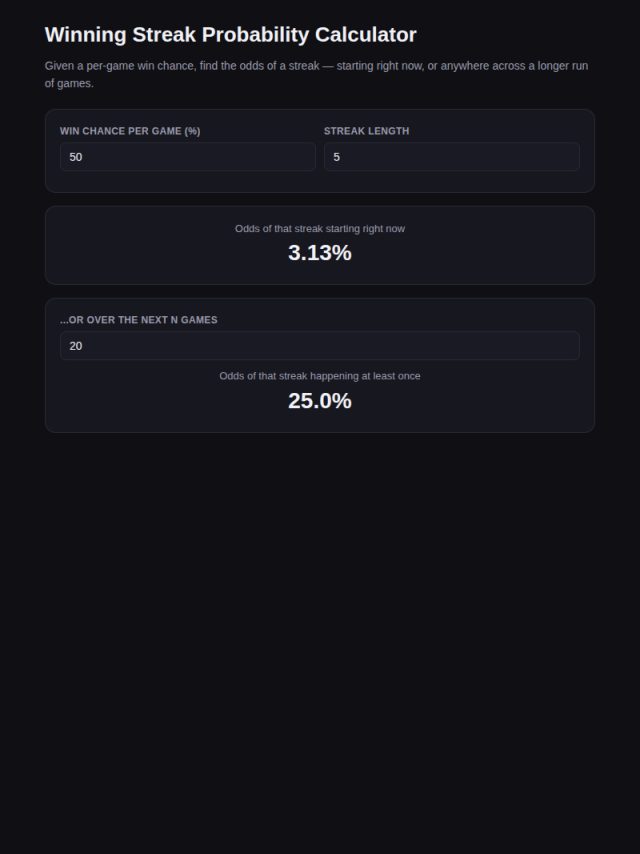Image resolution: width=640 pixels, height=854 pixels.
Task: Select the 25.0% result value
Action: [x=320, y=401]
